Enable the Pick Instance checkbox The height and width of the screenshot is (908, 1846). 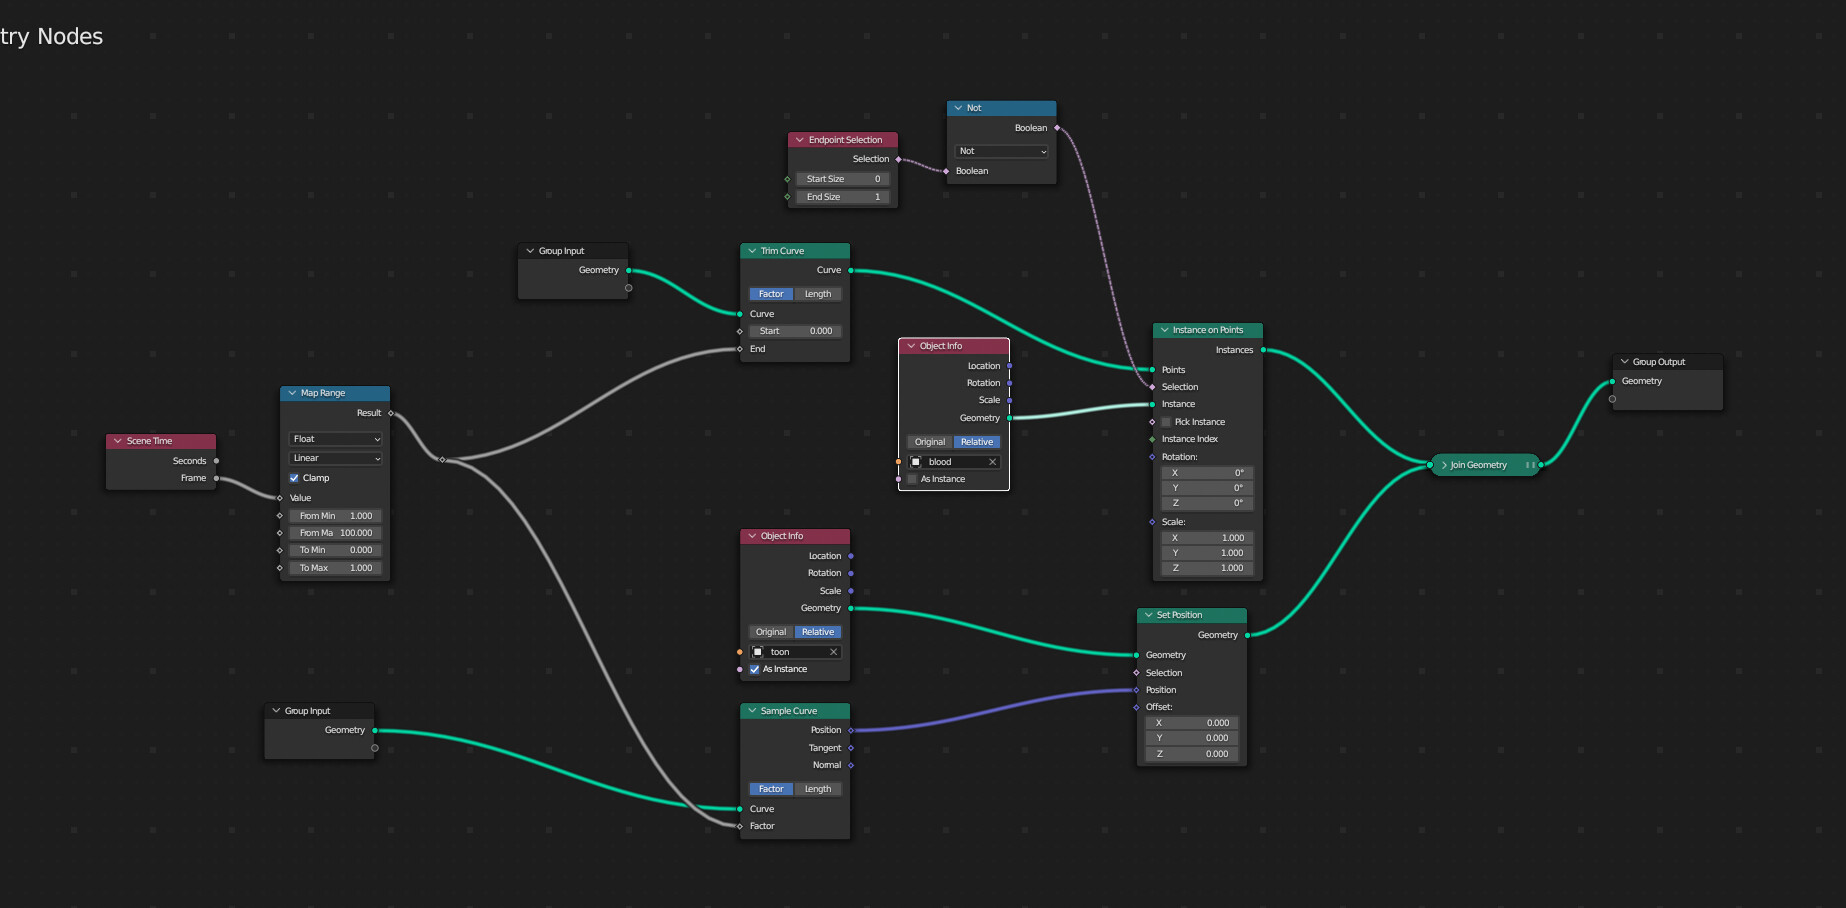click(x=1166, y=422)
